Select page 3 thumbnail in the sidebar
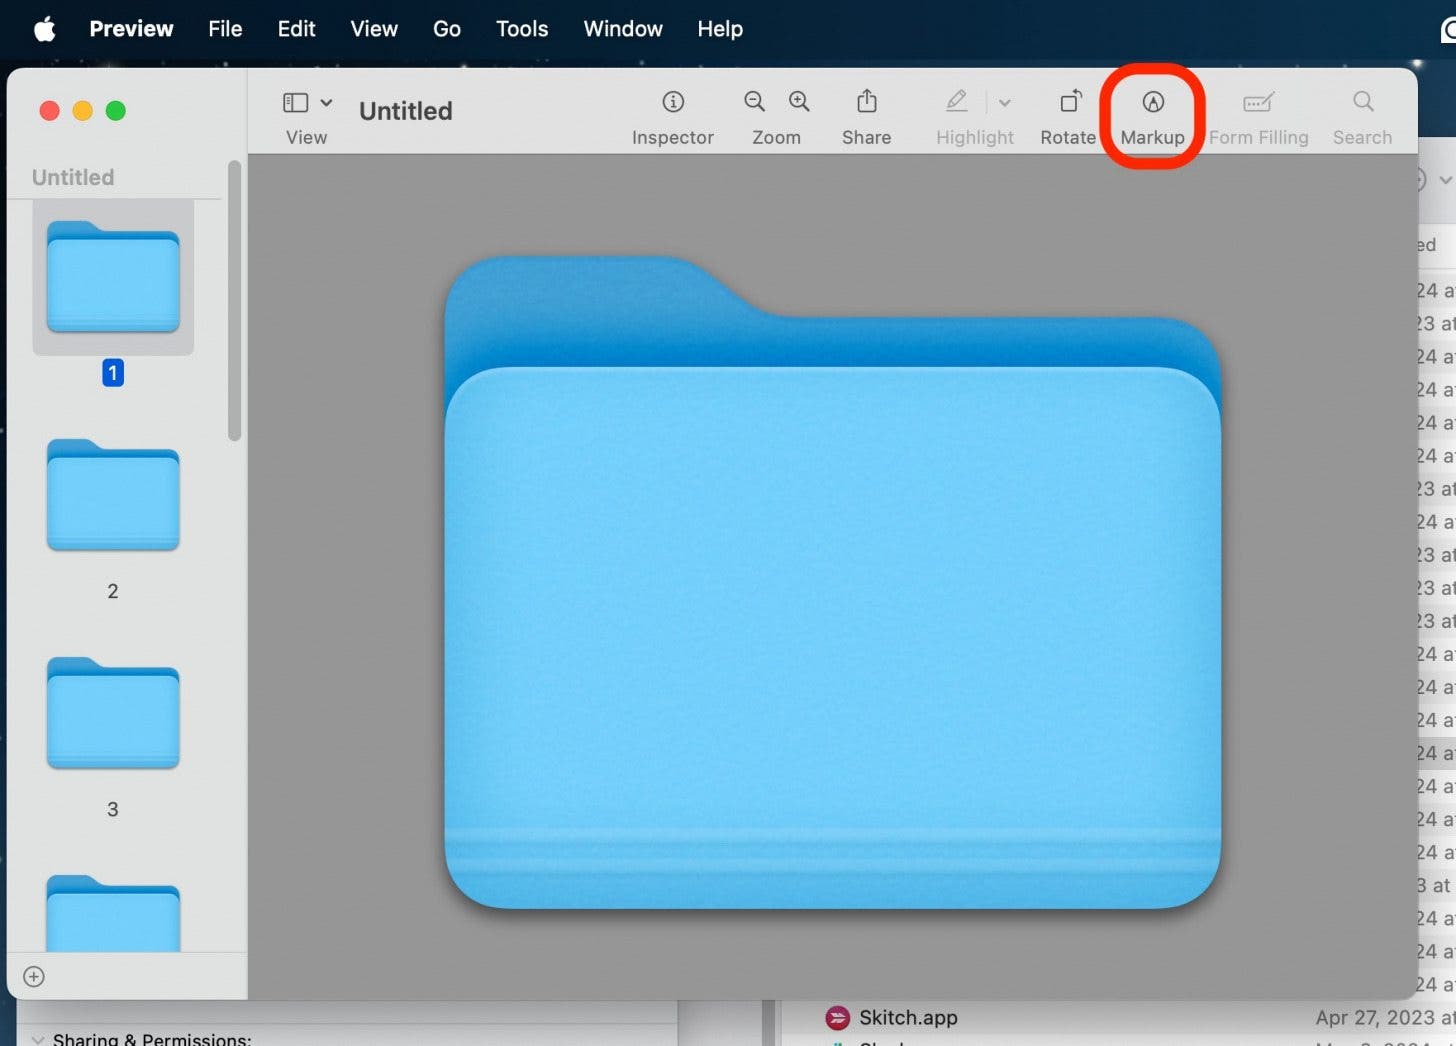The width and height of the screenshot is (1456, 1046). pyautogui.click(x=112, y=713)
